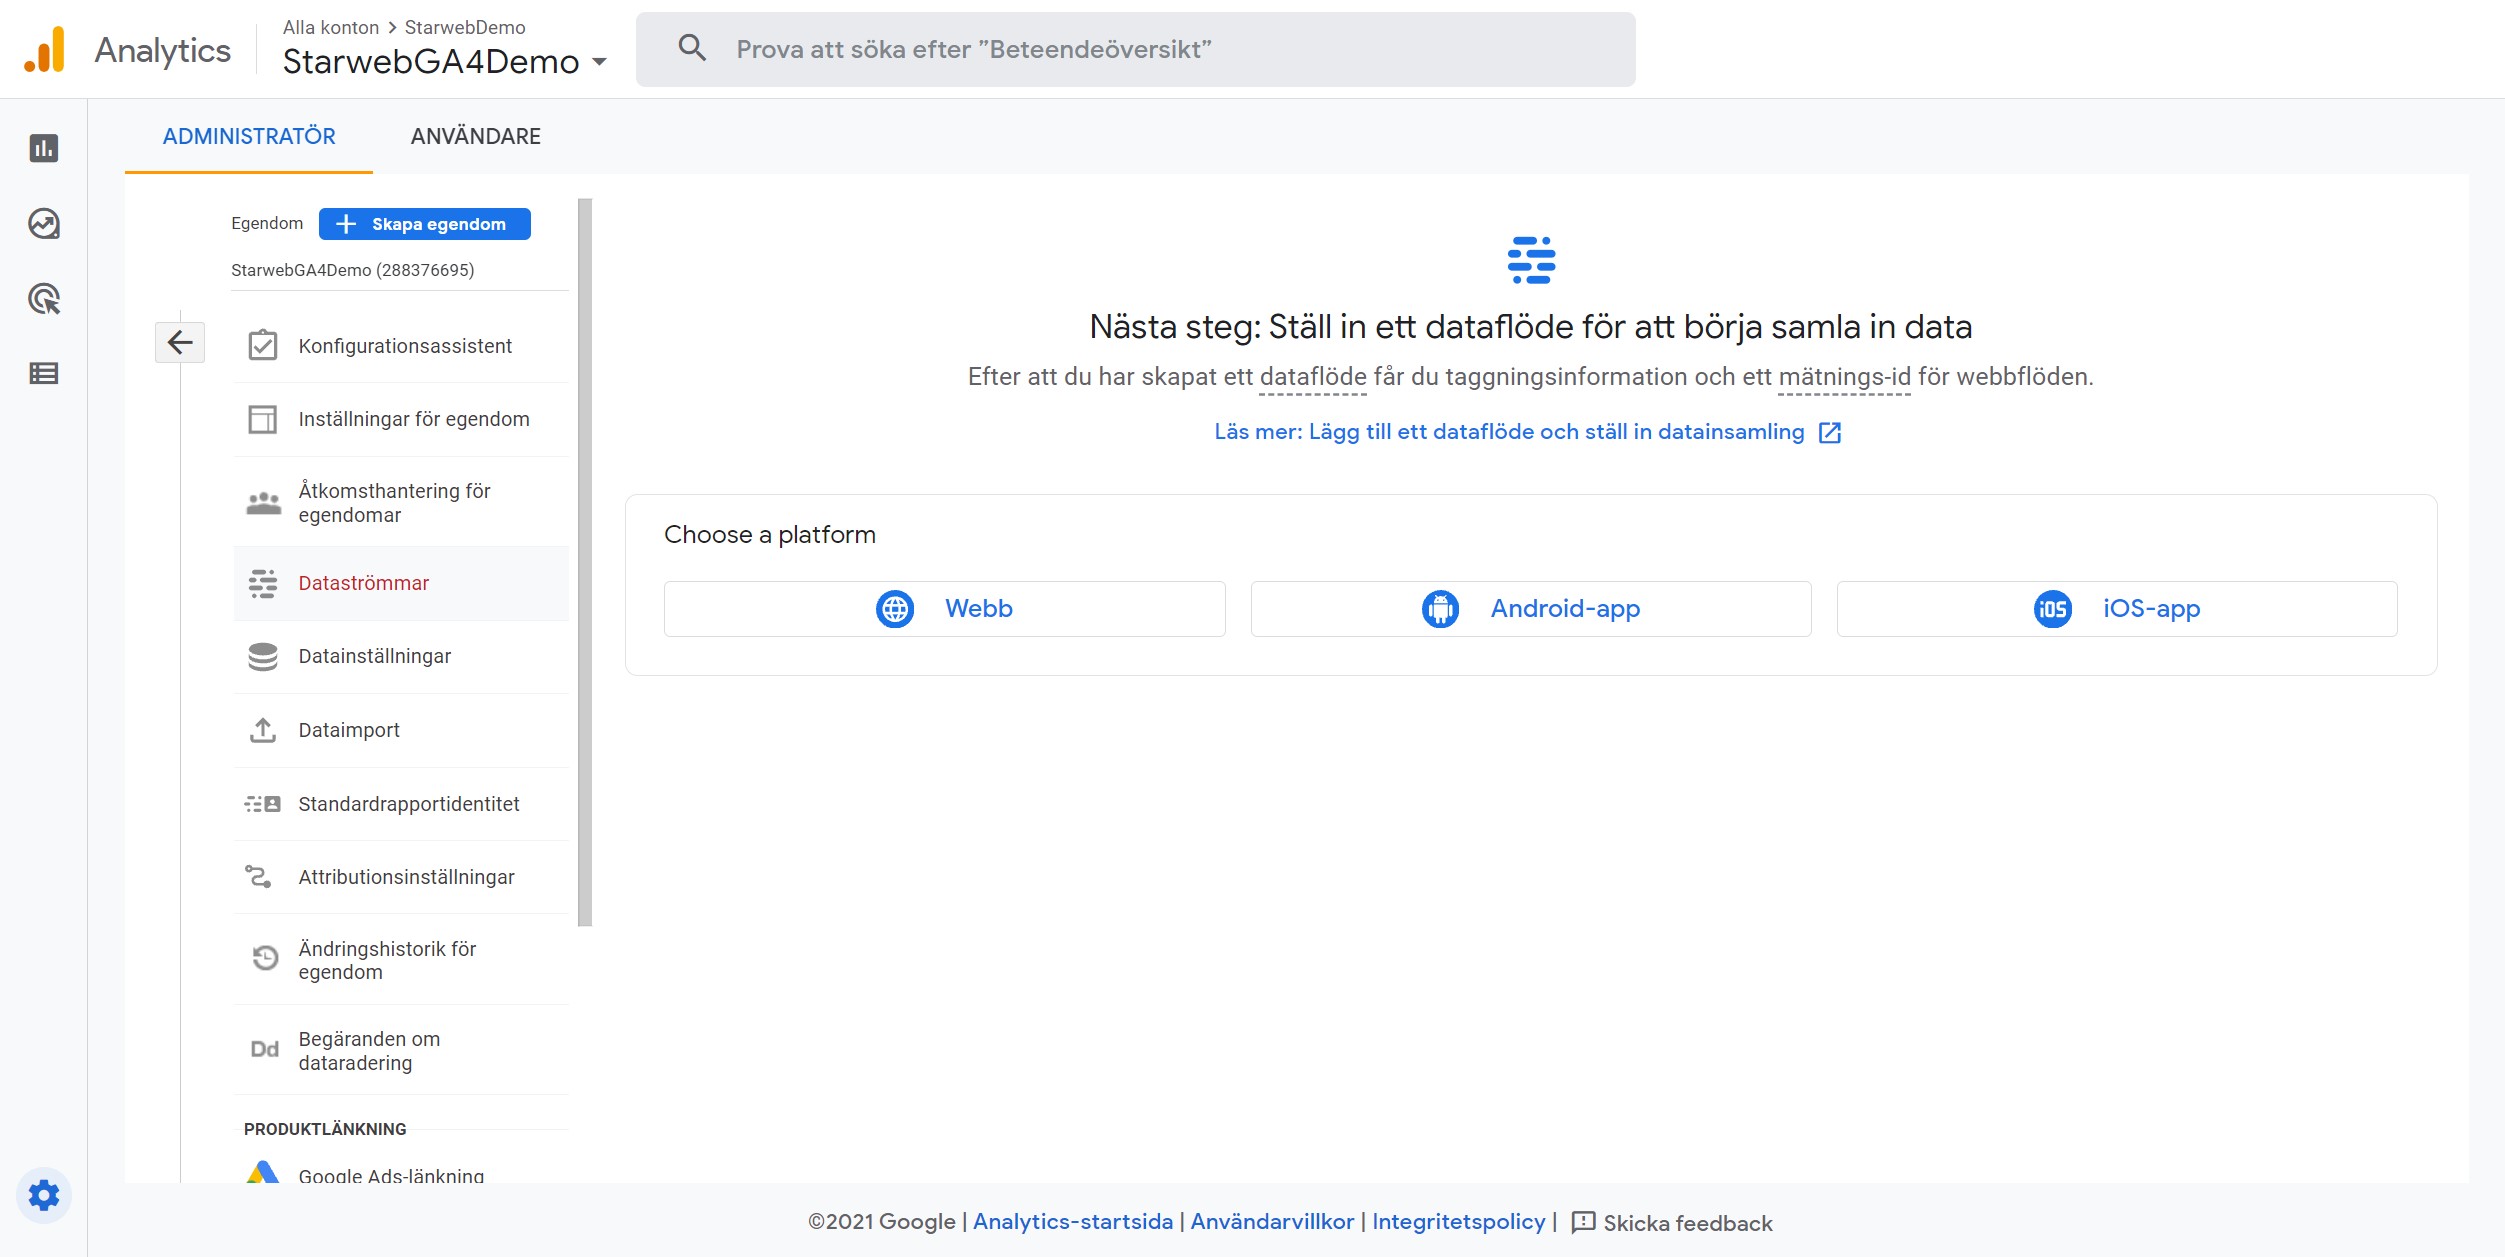This screenshot has height=1257, width=2505.
Task: Click Skapa egendom button
Action: point(425,224)
